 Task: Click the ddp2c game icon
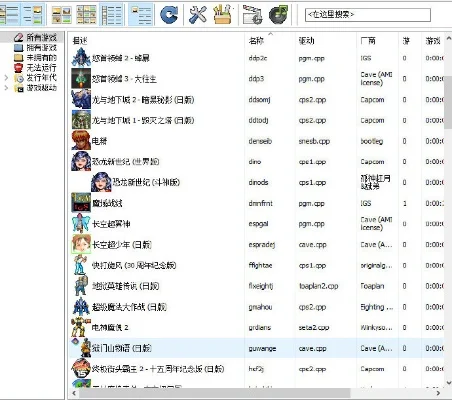tap(81, 57)
